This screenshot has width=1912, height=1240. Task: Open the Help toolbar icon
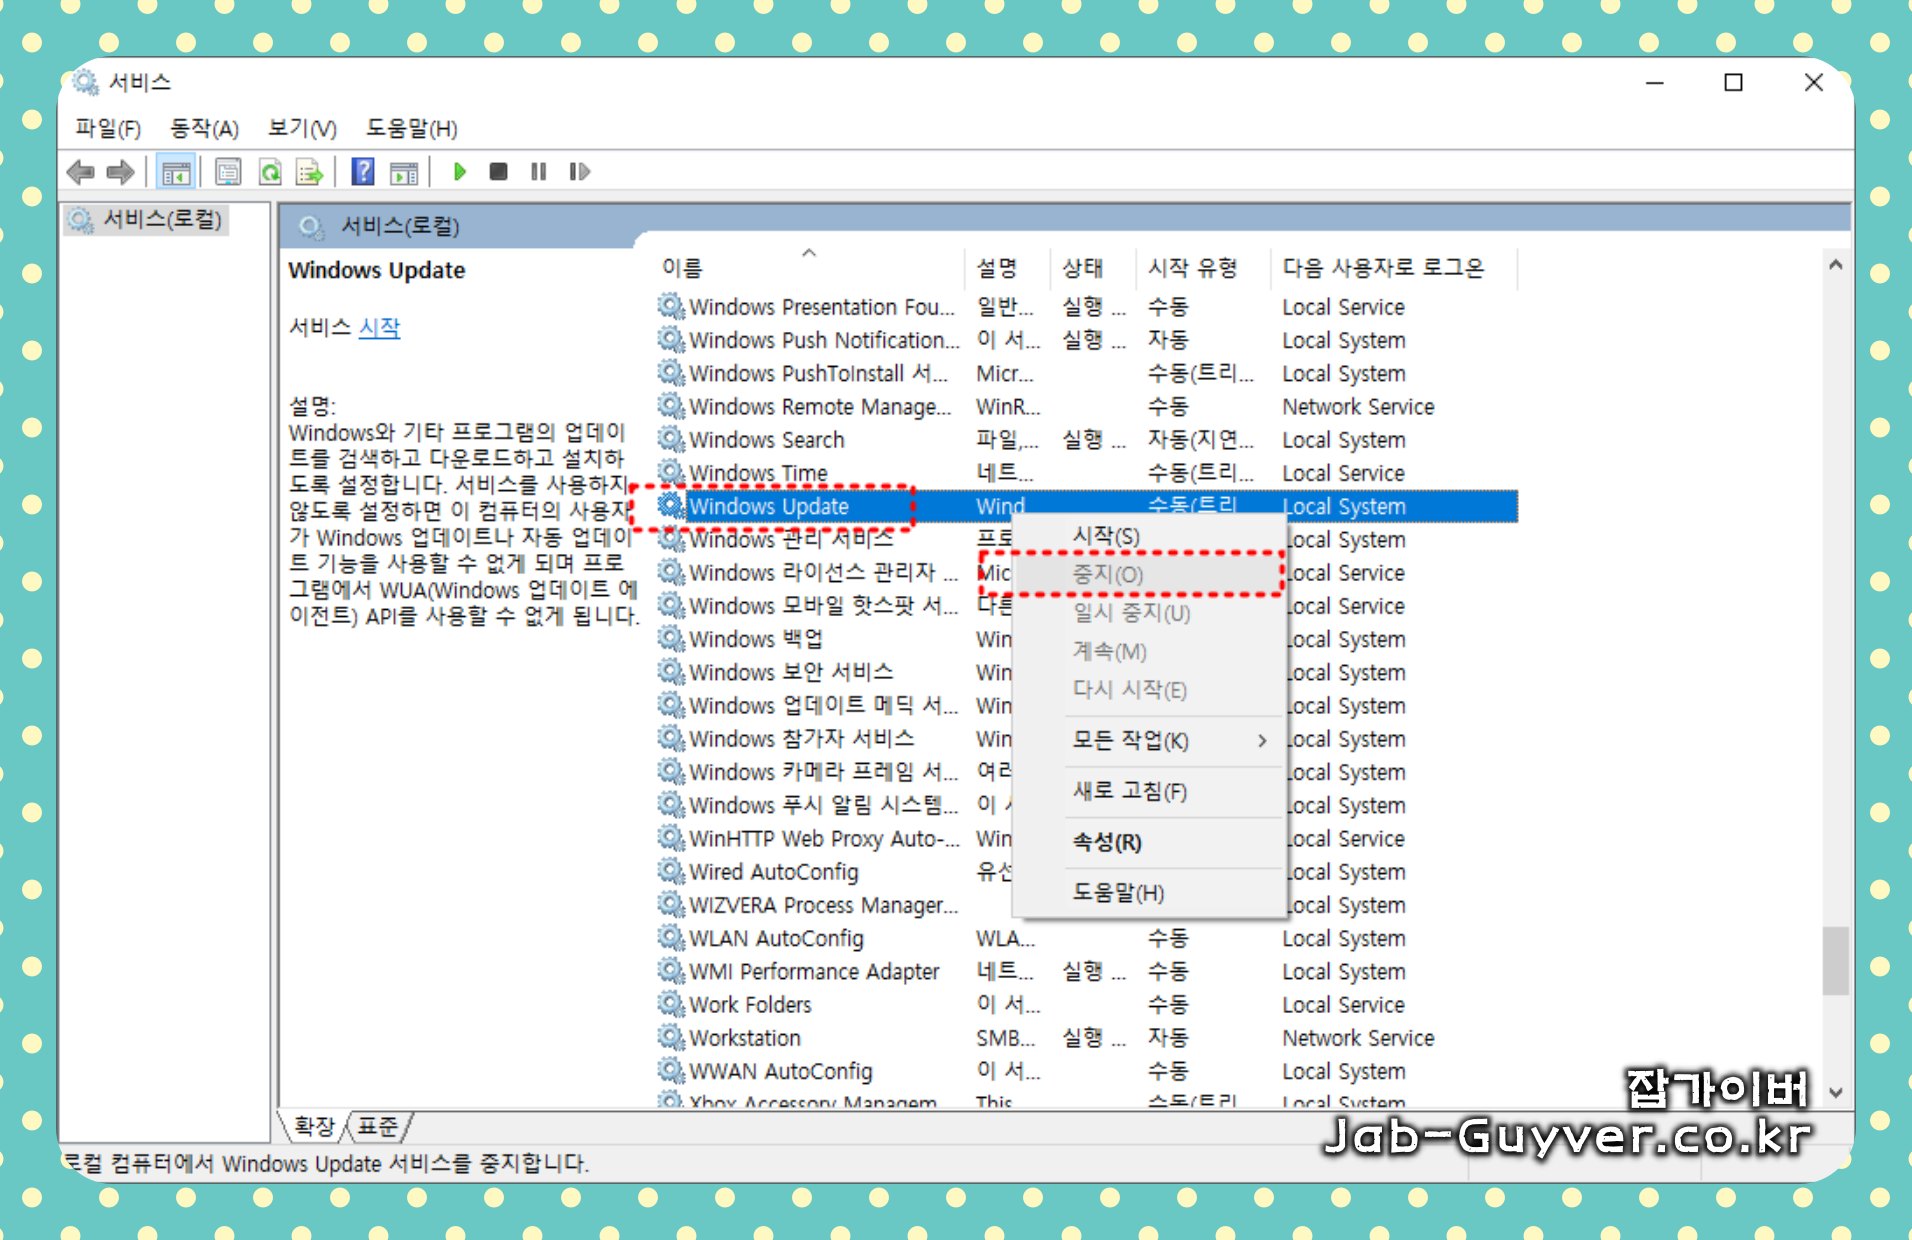pos(363,172)
